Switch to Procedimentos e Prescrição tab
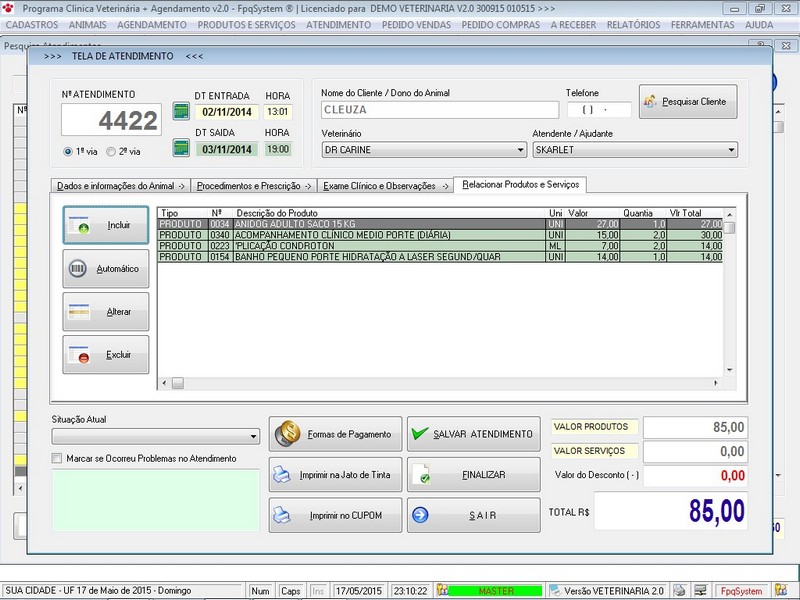The image size is (800, 600). click(x=253, y=186)
